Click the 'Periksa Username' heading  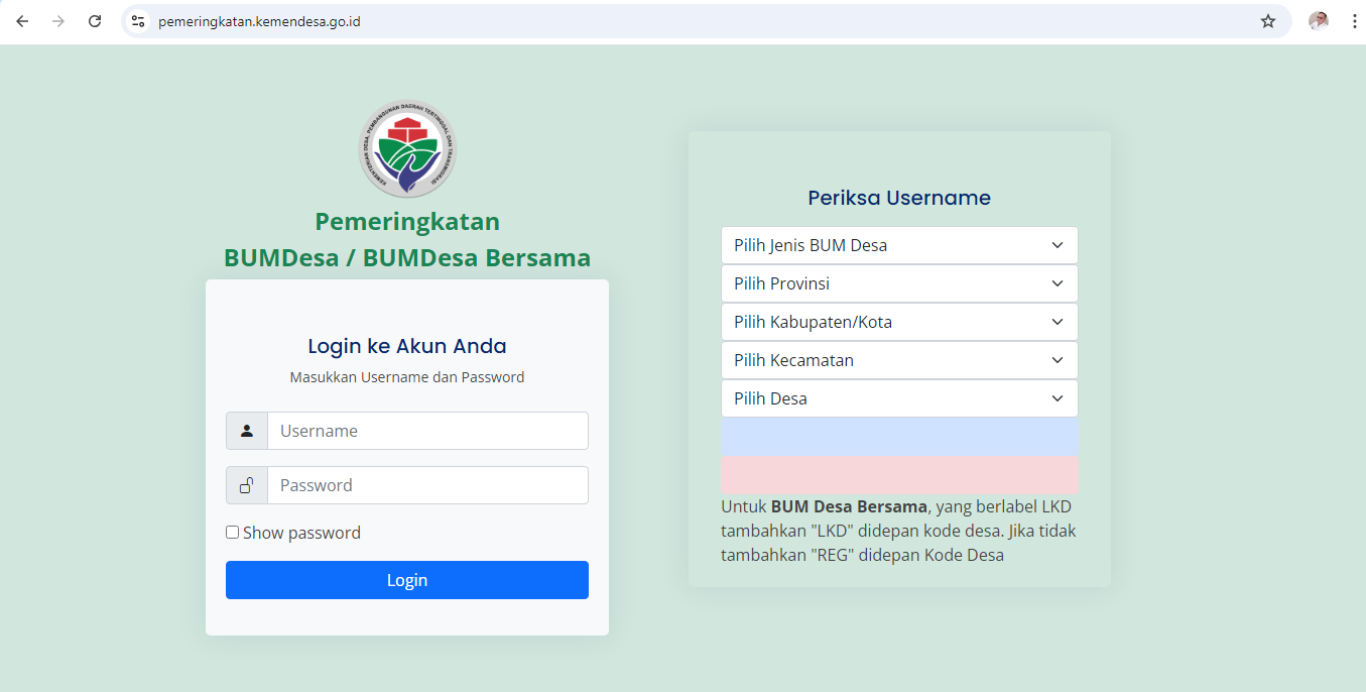click(899, 198)
